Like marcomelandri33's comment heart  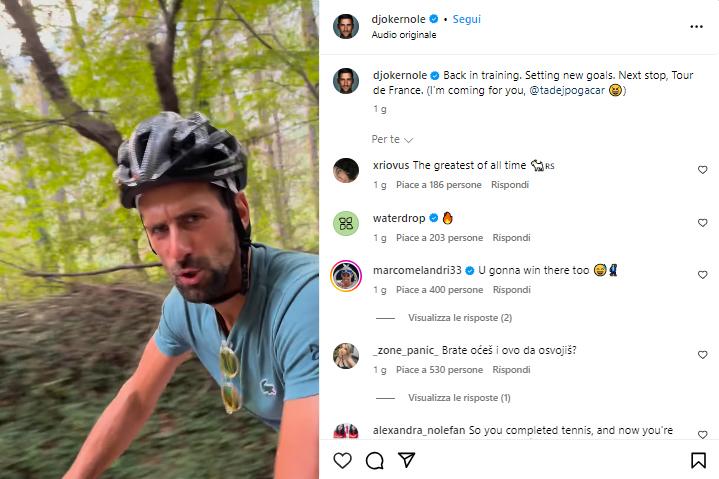tap(702, 275)
